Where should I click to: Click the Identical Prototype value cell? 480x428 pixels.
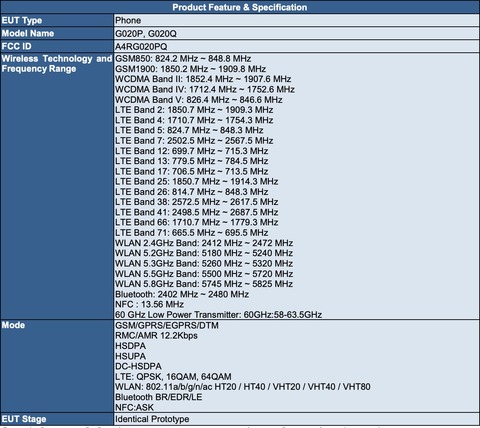297,419
